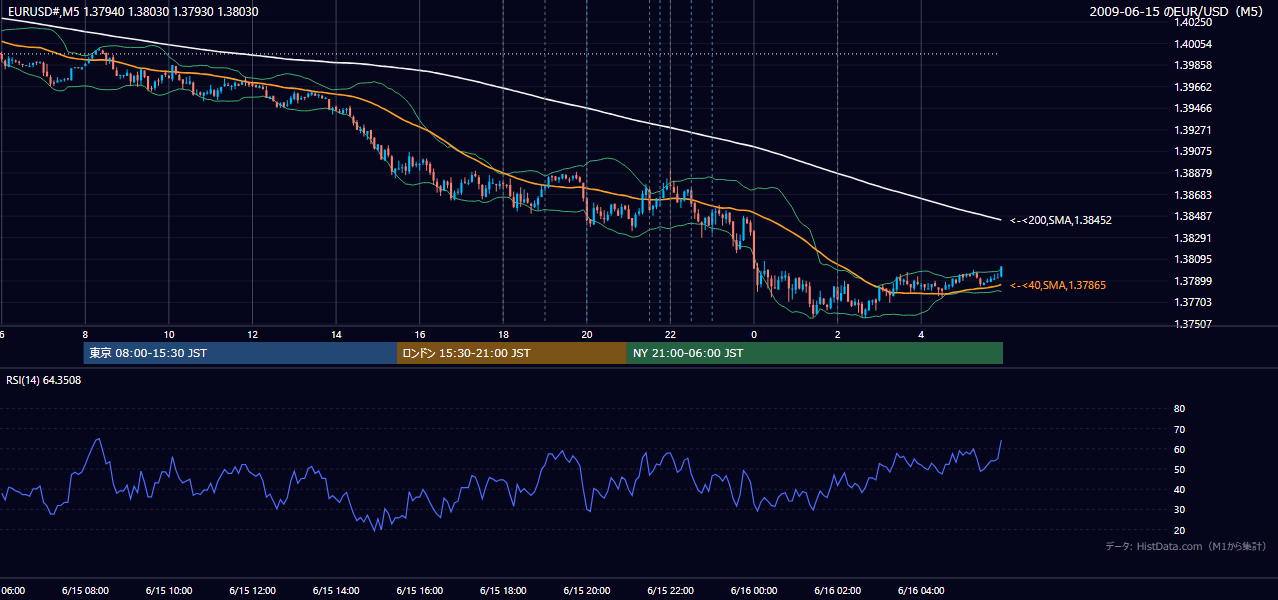This screenshot has height=600, width=1278.
Task: Click hour tick 4 under the price chart
Action: pos(921,335)
